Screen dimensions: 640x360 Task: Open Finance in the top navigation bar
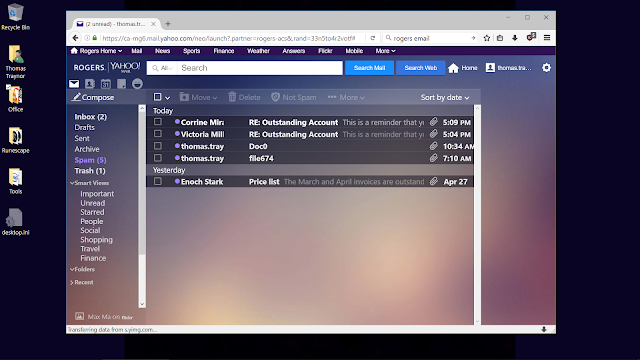[224, 51]
